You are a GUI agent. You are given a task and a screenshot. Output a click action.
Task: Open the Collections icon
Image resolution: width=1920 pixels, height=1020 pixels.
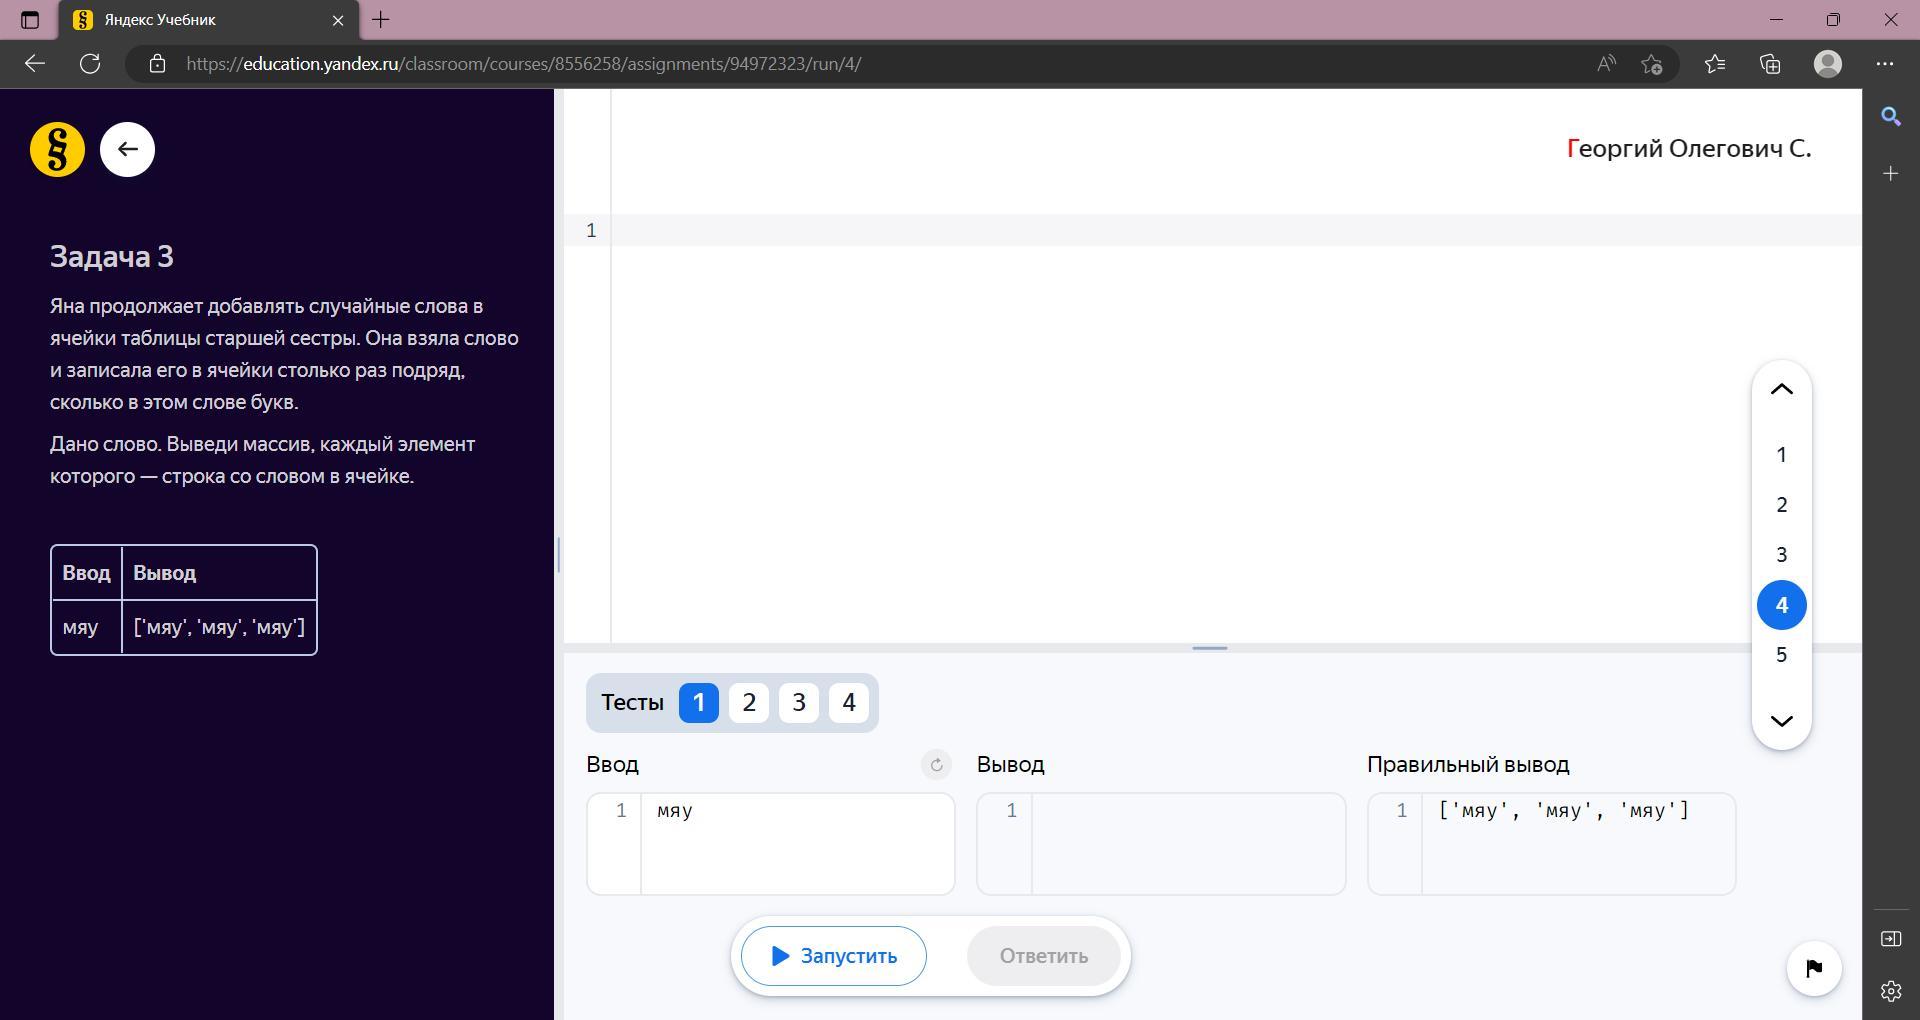1770,64
